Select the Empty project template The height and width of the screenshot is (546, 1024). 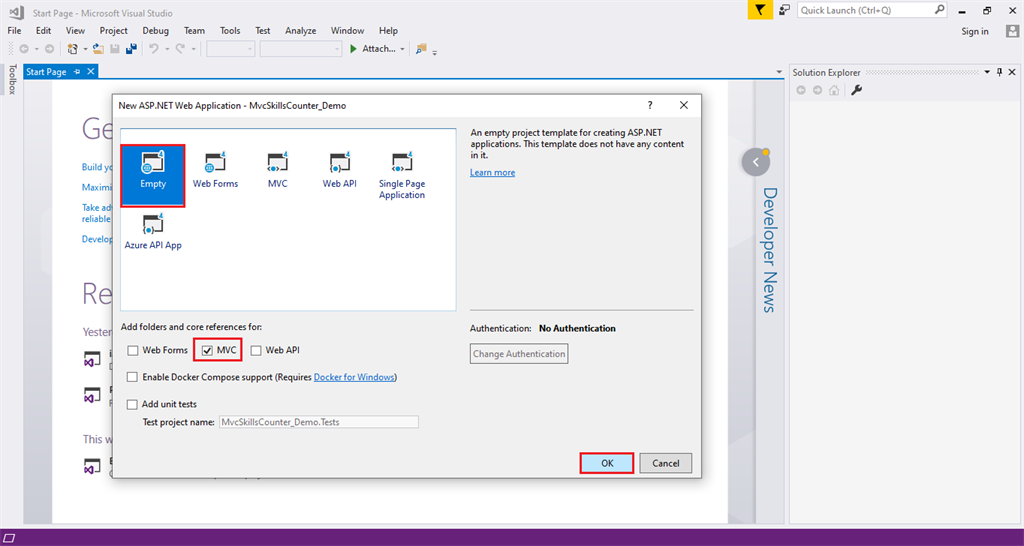tap(153, 175)
